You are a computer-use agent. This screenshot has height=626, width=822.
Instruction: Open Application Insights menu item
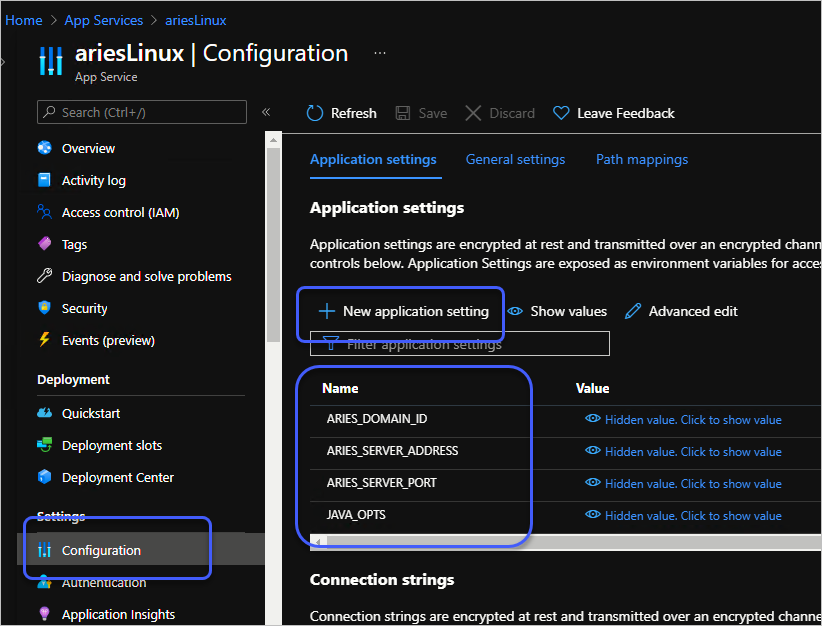click(118, 614)
